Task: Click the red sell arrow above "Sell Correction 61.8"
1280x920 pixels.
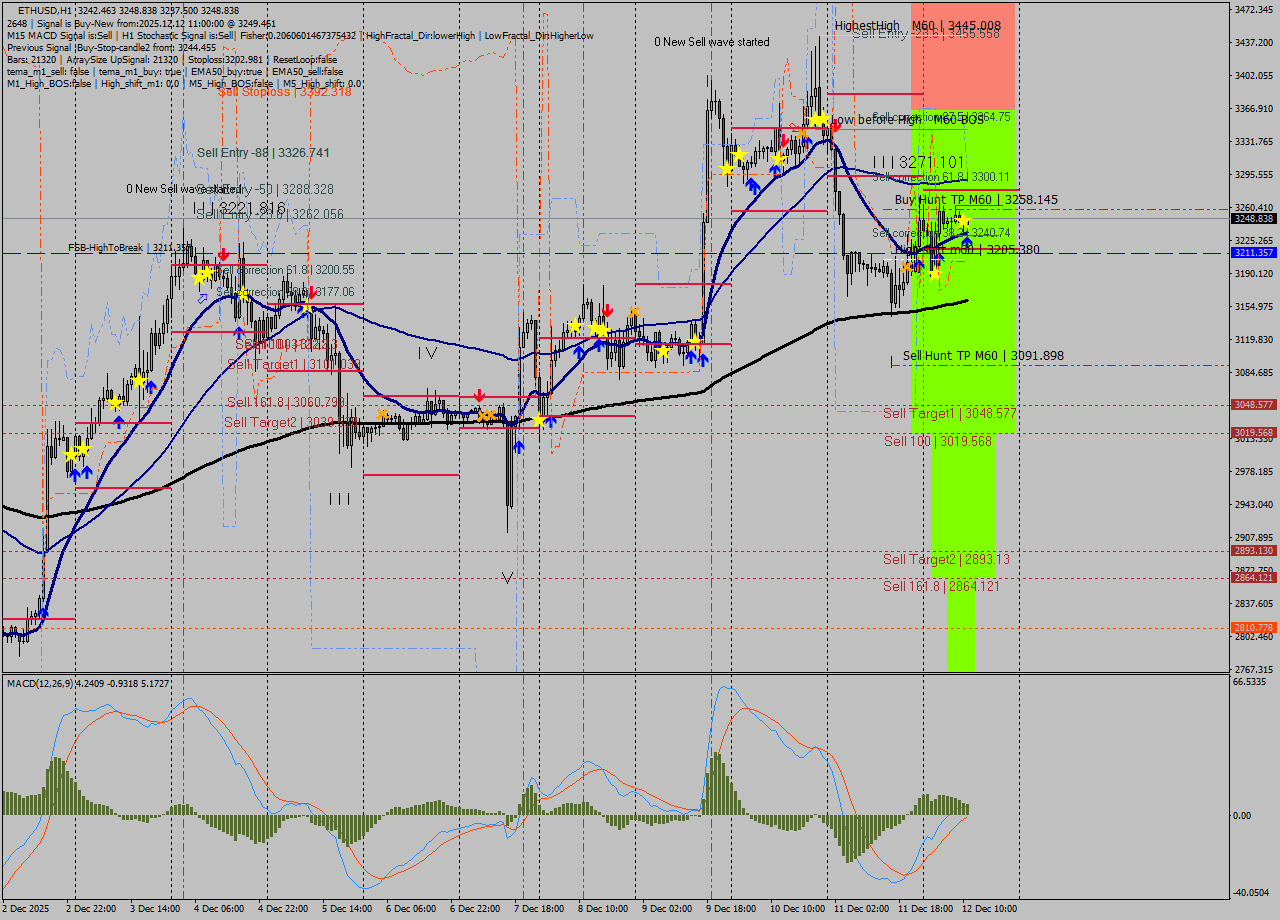Action: point(224,254)
